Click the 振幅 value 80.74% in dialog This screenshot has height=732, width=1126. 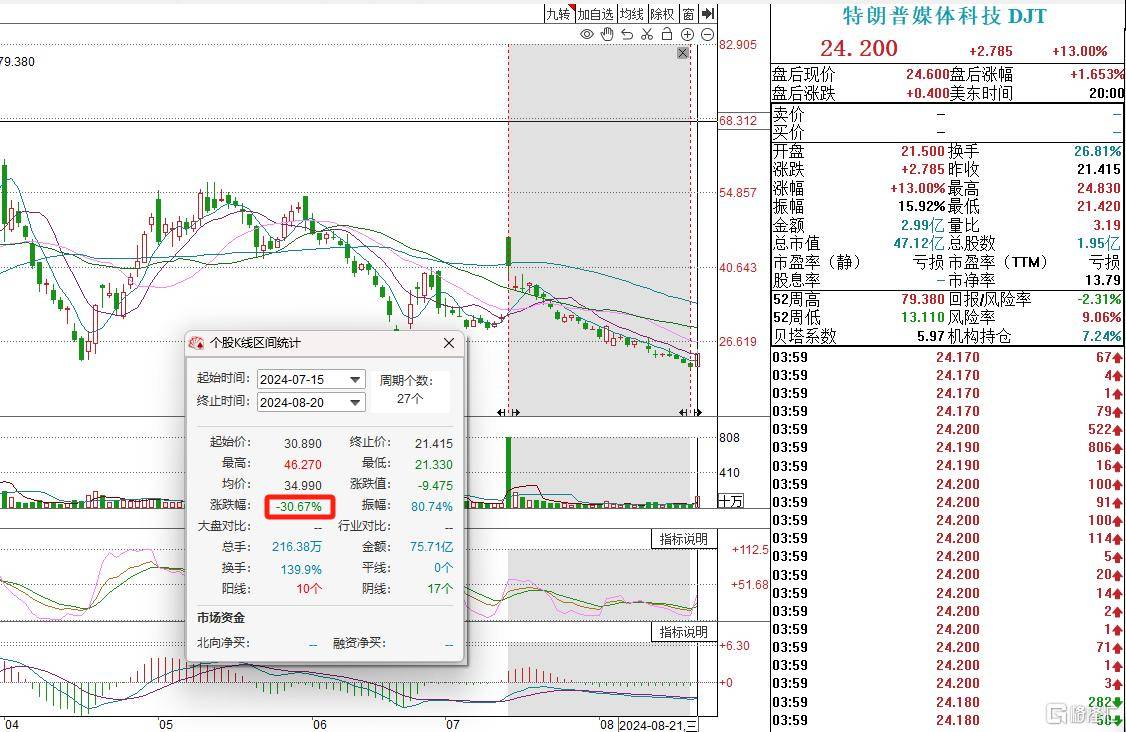pos(432,506)
